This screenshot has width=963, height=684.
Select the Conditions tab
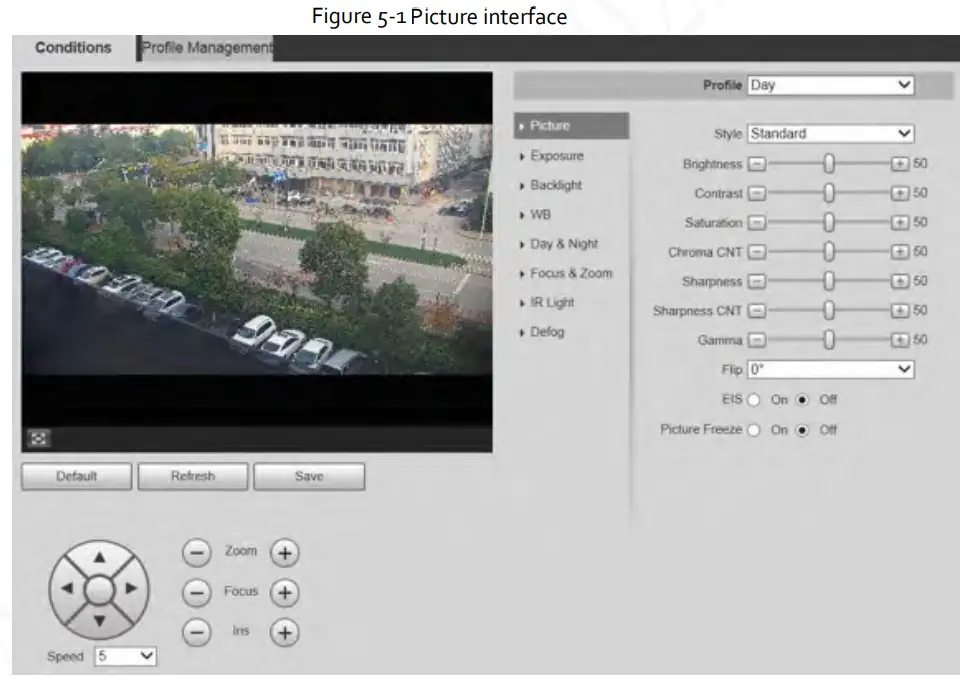[x=71, y=46]
